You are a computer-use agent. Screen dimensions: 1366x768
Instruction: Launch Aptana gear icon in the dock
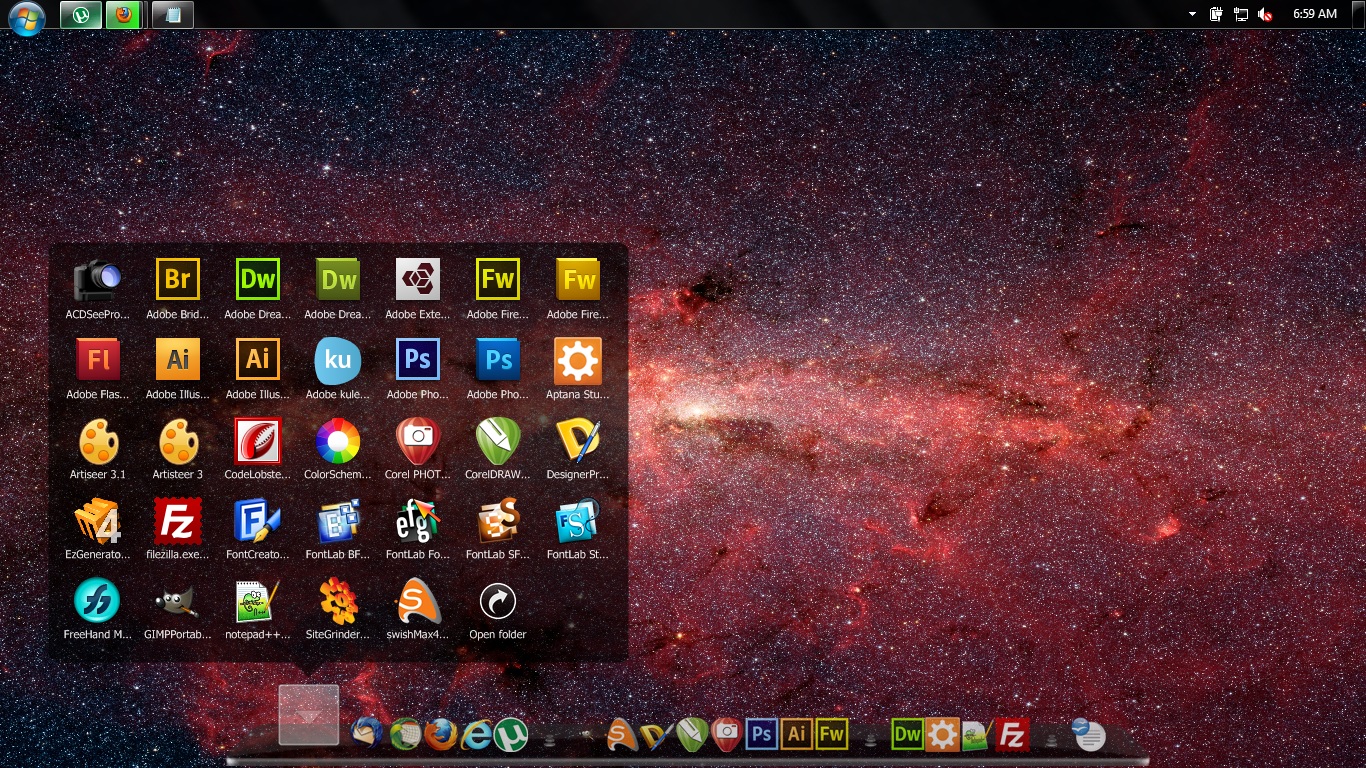(942, 734)
